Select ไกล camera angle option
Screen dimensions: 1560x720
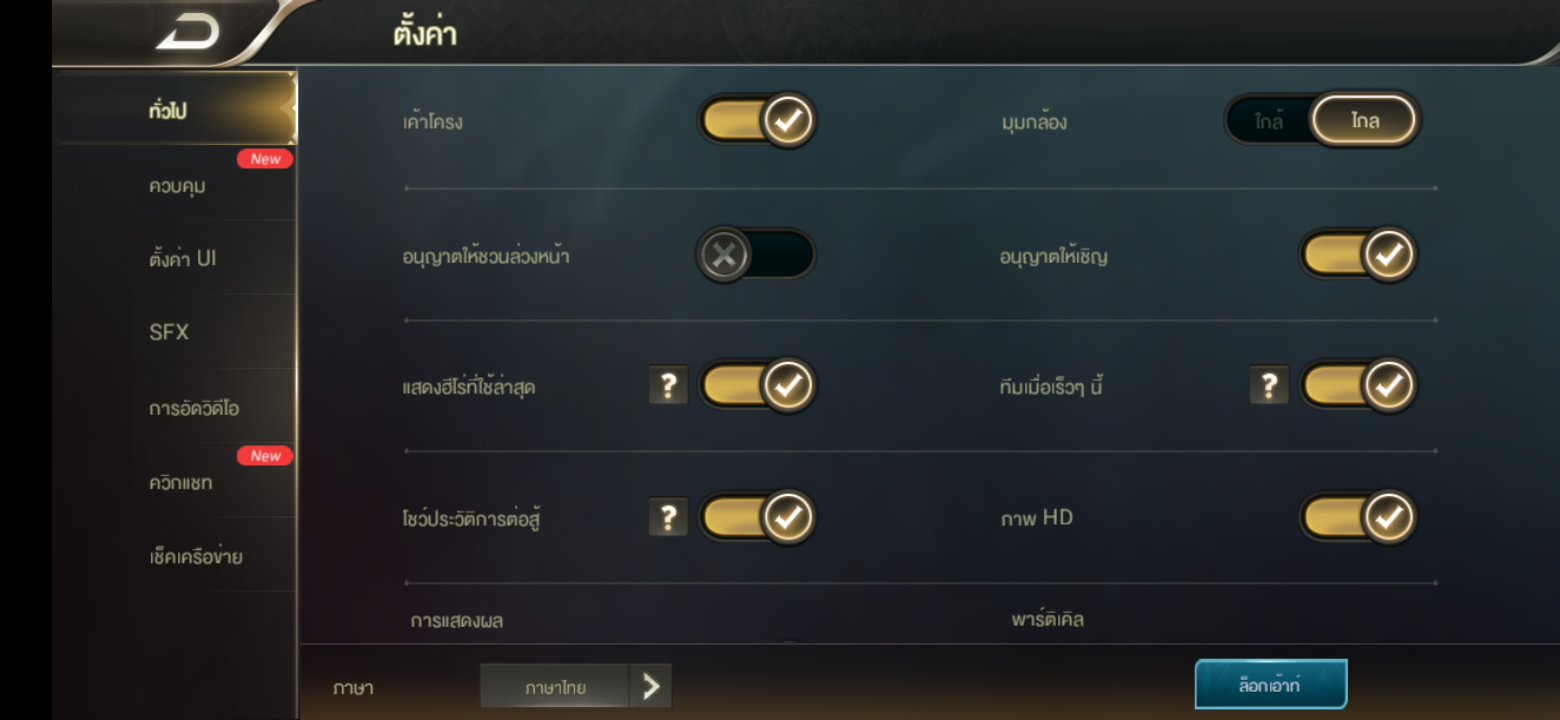(1364, 121)
